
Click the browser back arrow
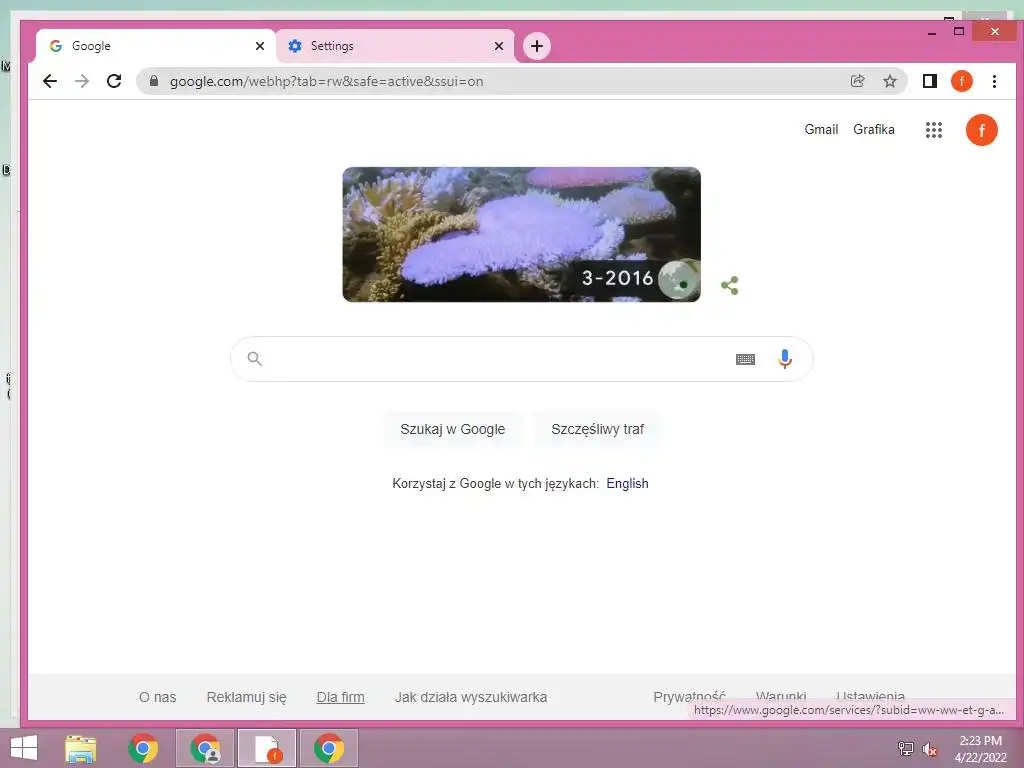coord(50,81)
